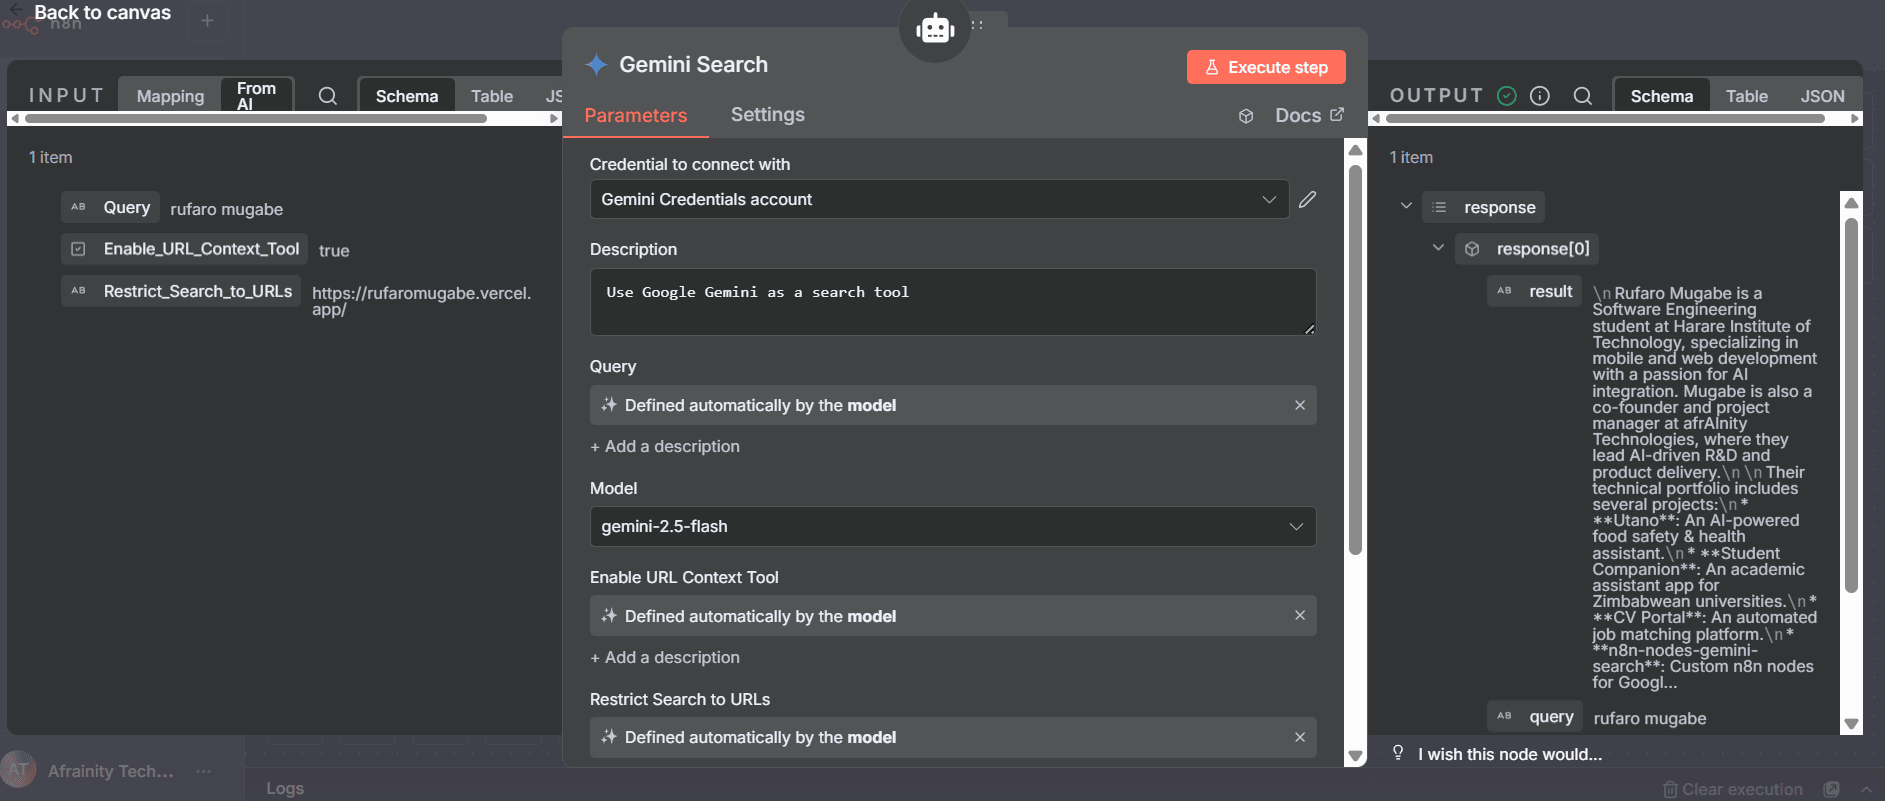
Task: Open the Settings tab
Action: [767, 114]
